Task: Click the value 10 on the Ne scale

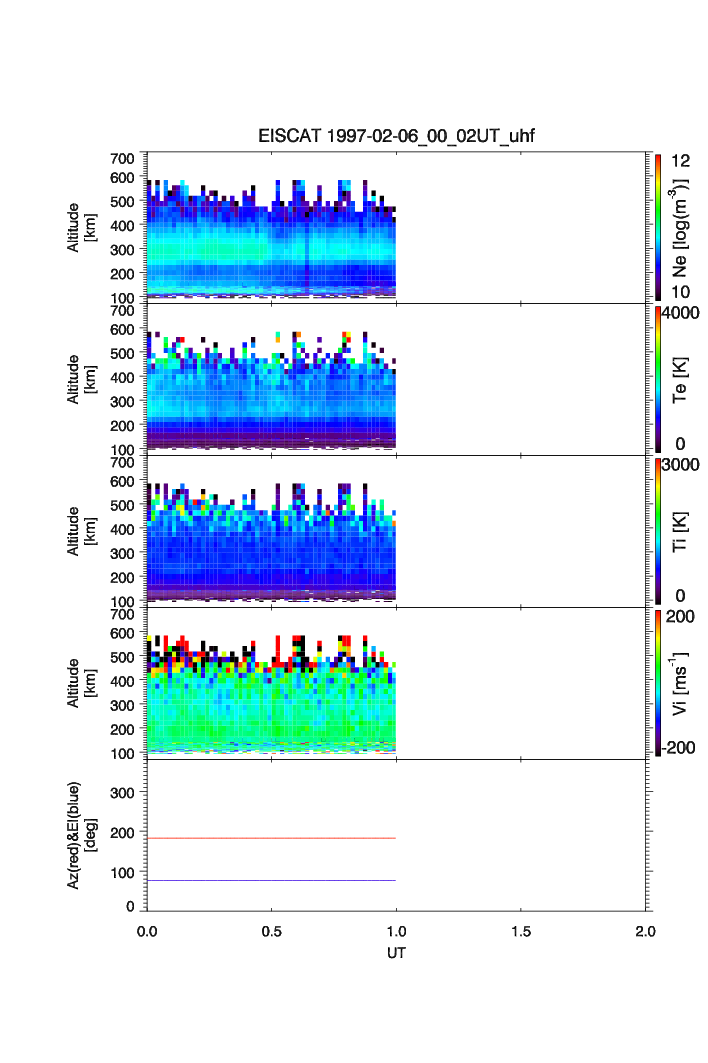Action: (680, 292)
